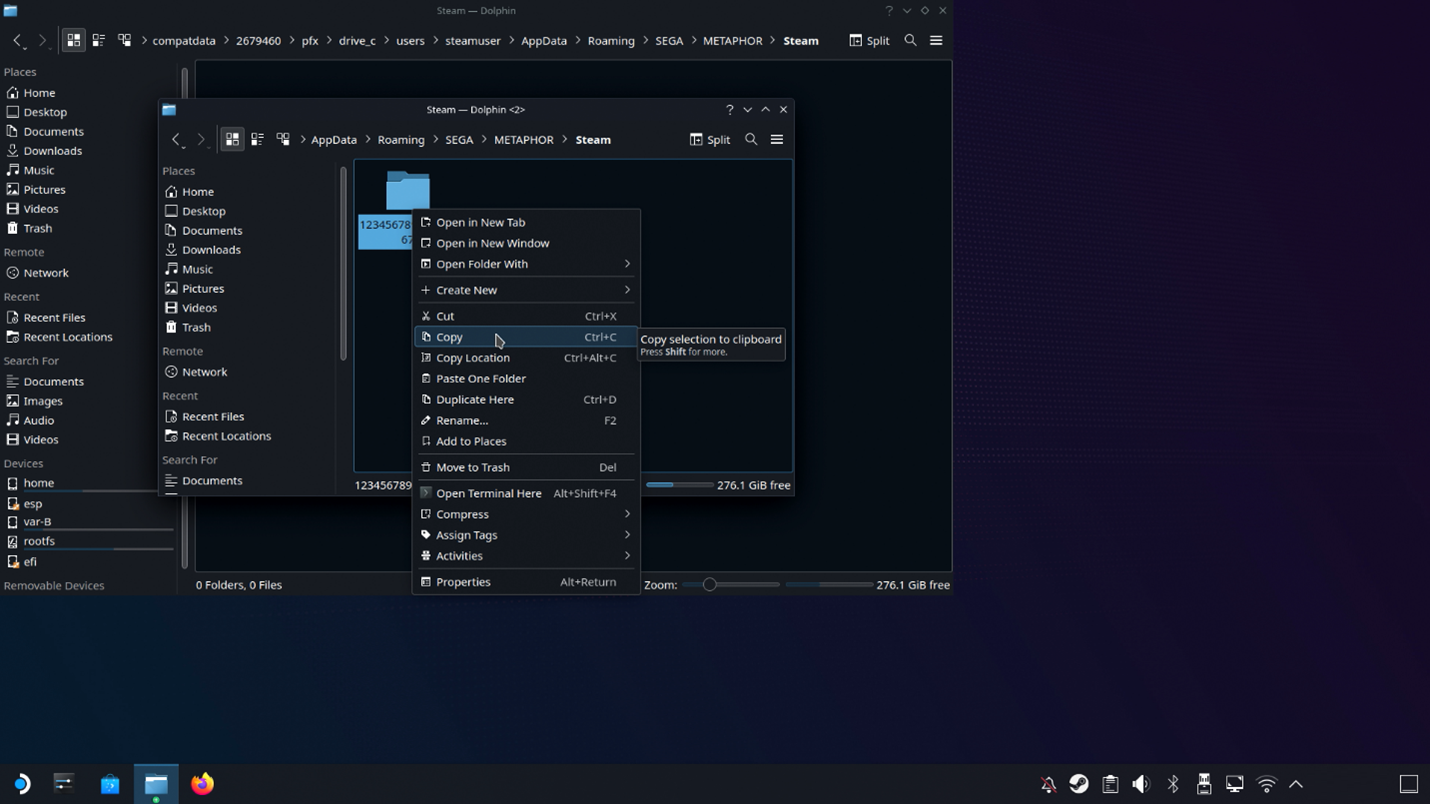Screen dimensions: 1430x804
Task: Click search icon in front Dolphin window
Action: pyautogui.click(x=751, y=140)
